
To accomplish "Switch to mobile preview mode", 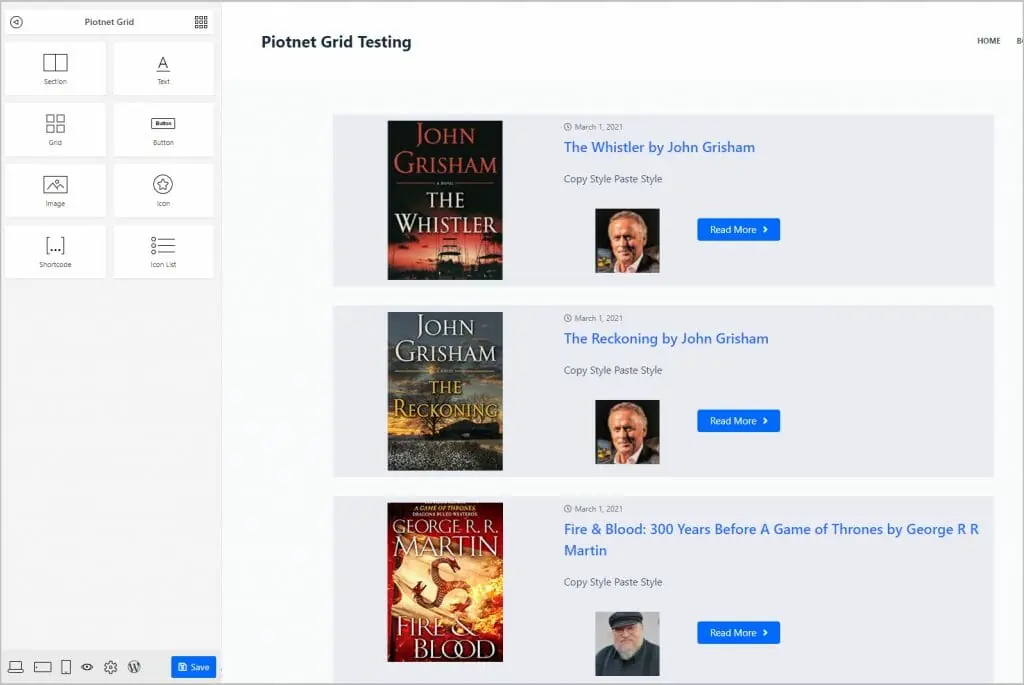I will [64, 667].
